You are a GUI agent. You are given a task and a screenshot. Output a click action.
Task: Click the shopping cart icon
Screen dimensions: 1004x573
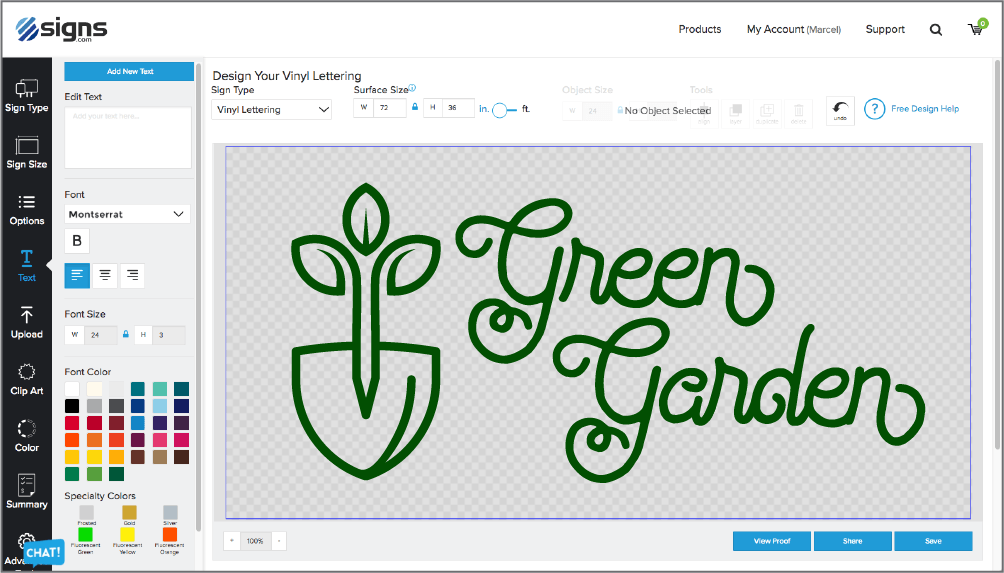point(975,29)
